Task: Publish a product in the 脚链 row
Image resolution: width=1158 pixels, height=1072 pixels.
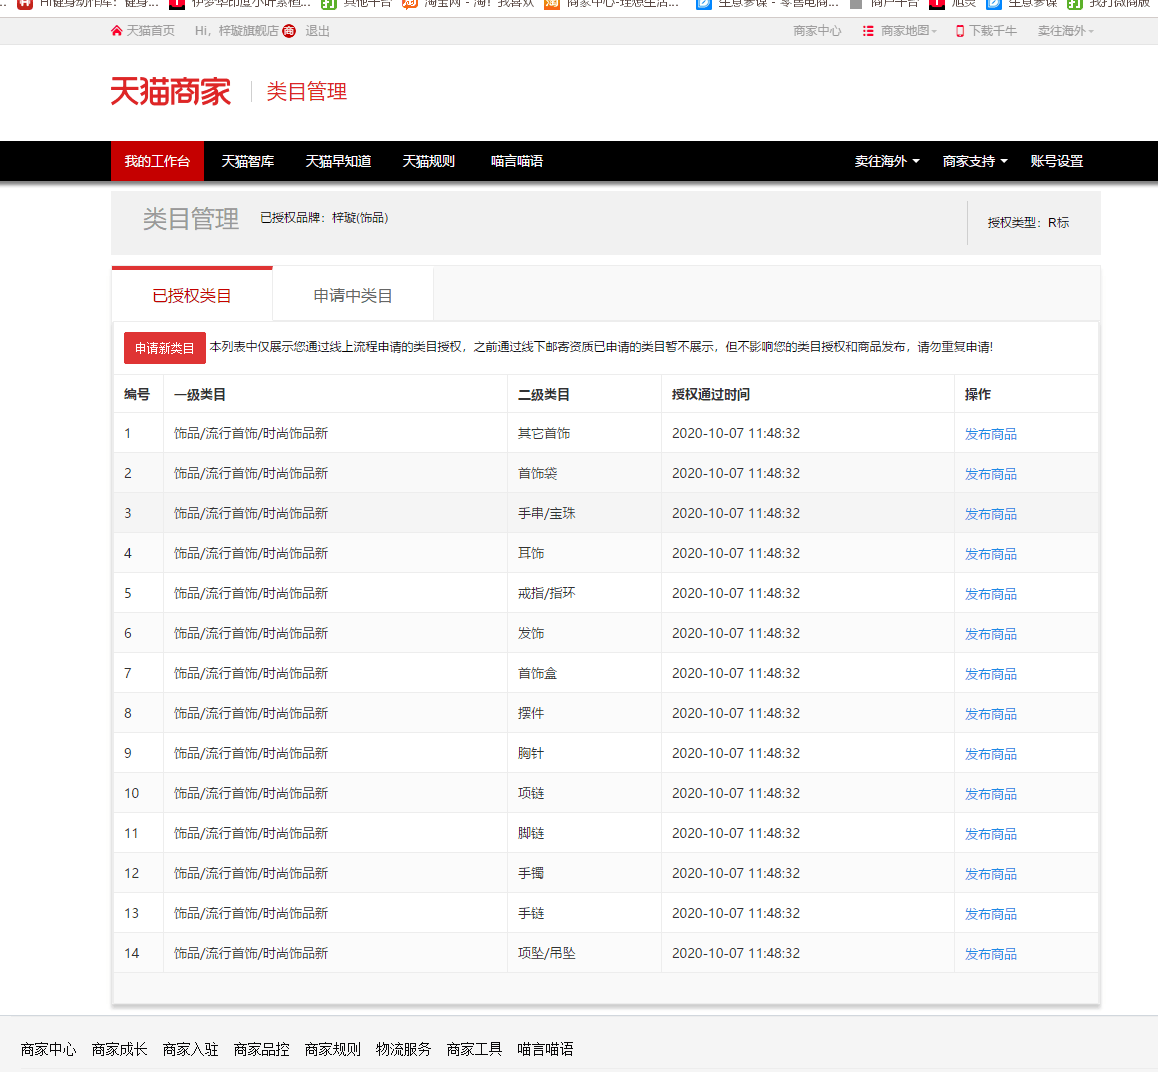Action: (990, 834)
